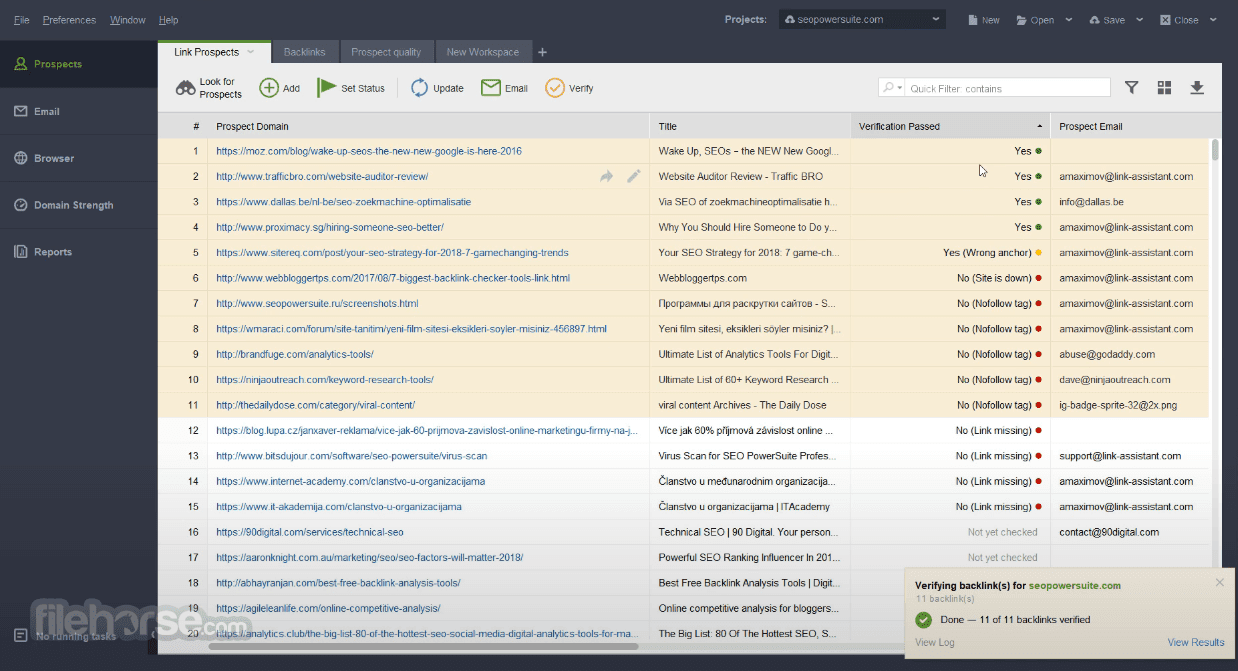Click View Log in the notification
The image size is (1238, 671).
[935, 642]
